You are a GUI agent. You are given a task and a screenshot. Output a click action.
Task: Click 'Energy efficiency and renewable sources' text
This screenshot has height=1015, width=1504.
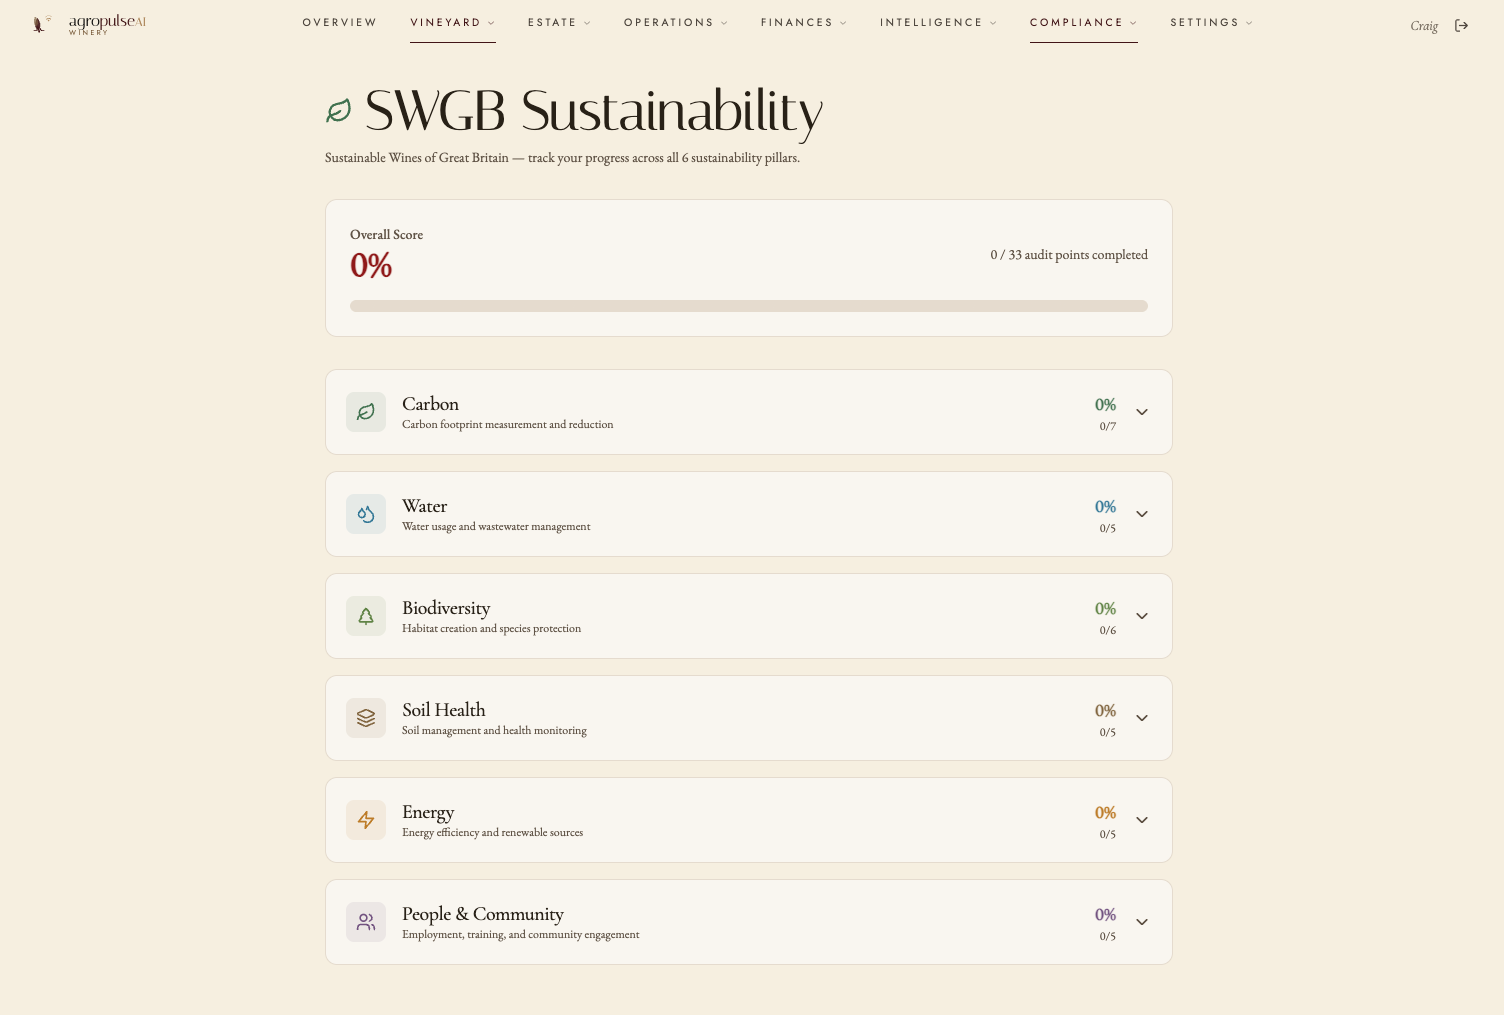click(492, 833)
